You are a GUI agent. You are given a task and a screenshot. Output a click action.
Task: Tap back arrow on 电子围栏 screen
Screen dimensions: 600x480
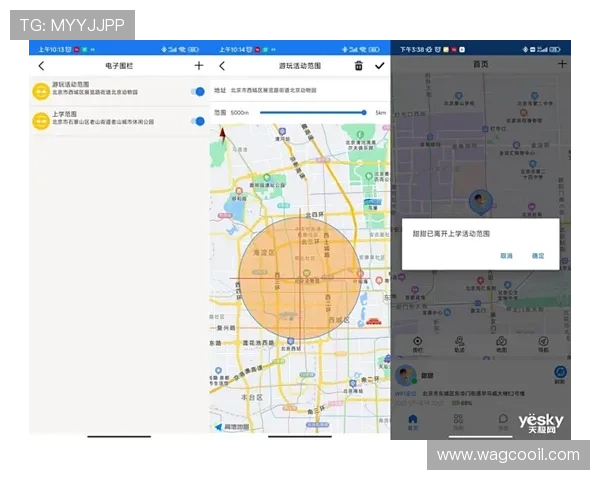[x=41, y=66]
